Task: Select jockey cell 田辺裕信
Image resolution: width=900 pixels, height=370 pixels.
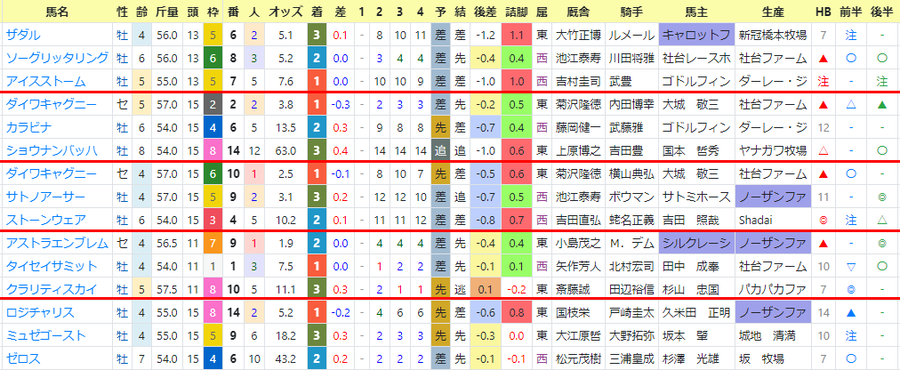Action: pos(631,289)
